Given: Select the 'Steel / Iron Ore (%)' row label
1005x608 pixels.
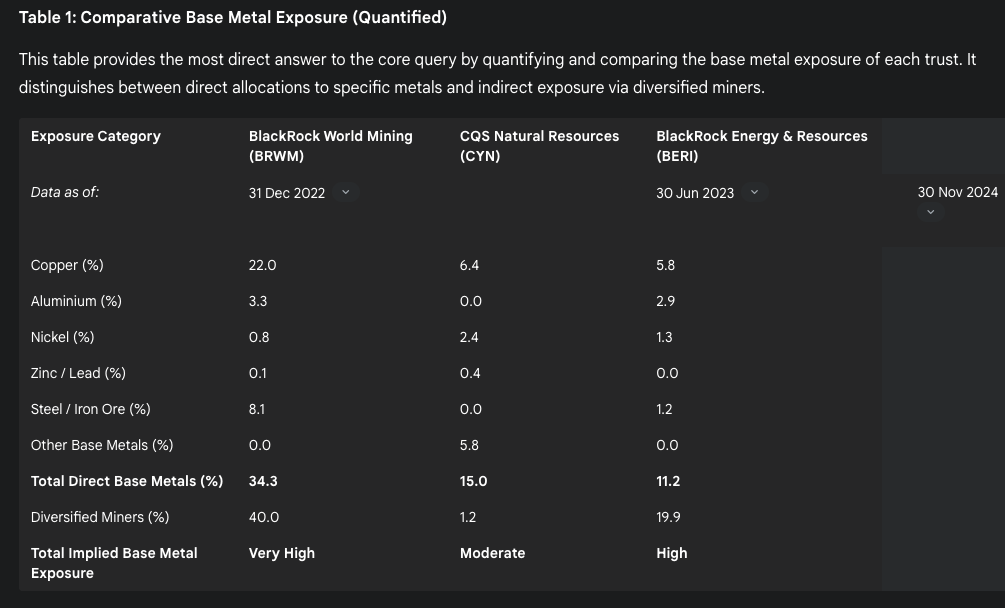Looking at the screenshot, I should pyautogui.click(x=90, y=409).
